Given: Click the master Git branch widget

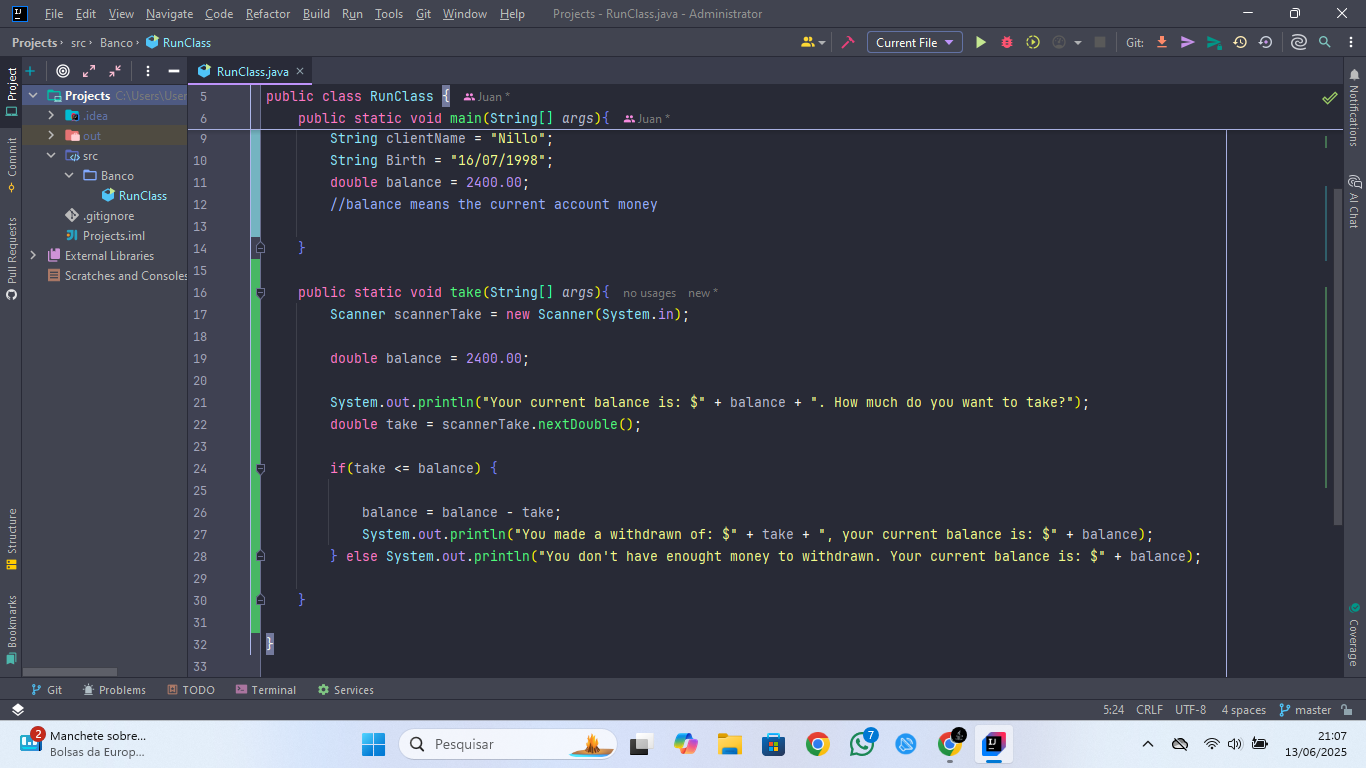Looking at the screenshot, I should (1305, 710).
